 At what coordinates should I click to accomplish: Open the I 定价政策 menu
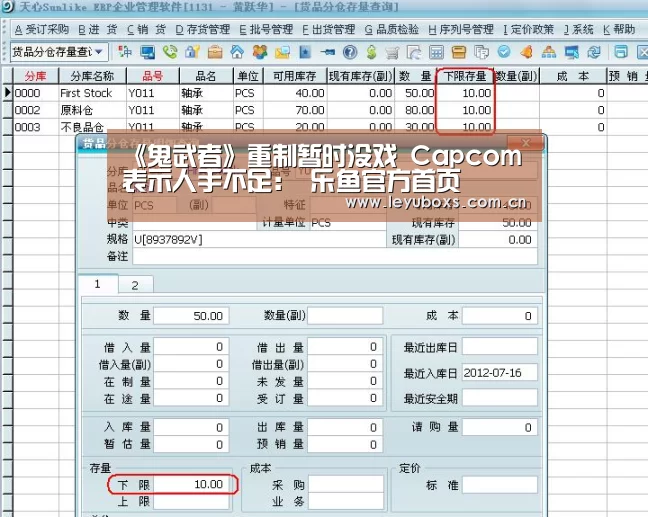pyautogui.click(x=529, y=29)
